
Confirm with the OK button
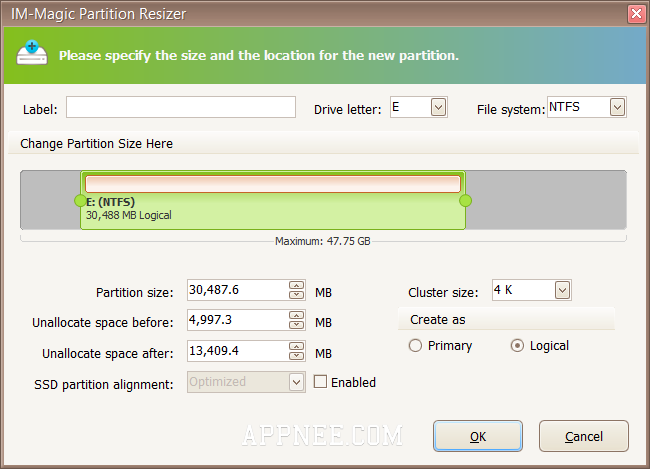click(478, 436)
